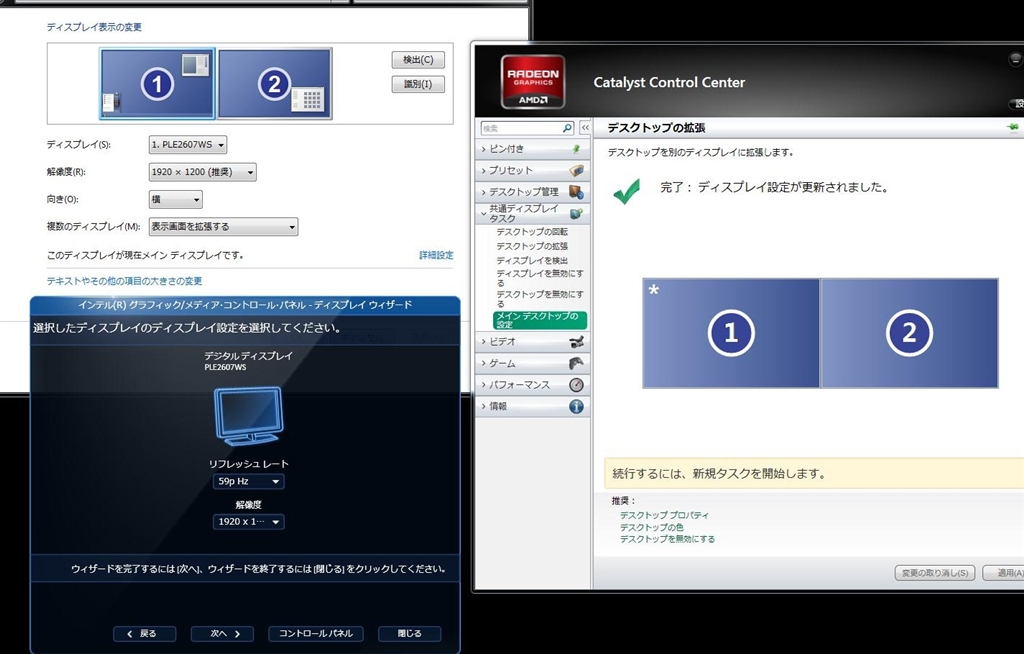
Task: Click the blue info icon beside 情報
Action: tap(576, 406)
